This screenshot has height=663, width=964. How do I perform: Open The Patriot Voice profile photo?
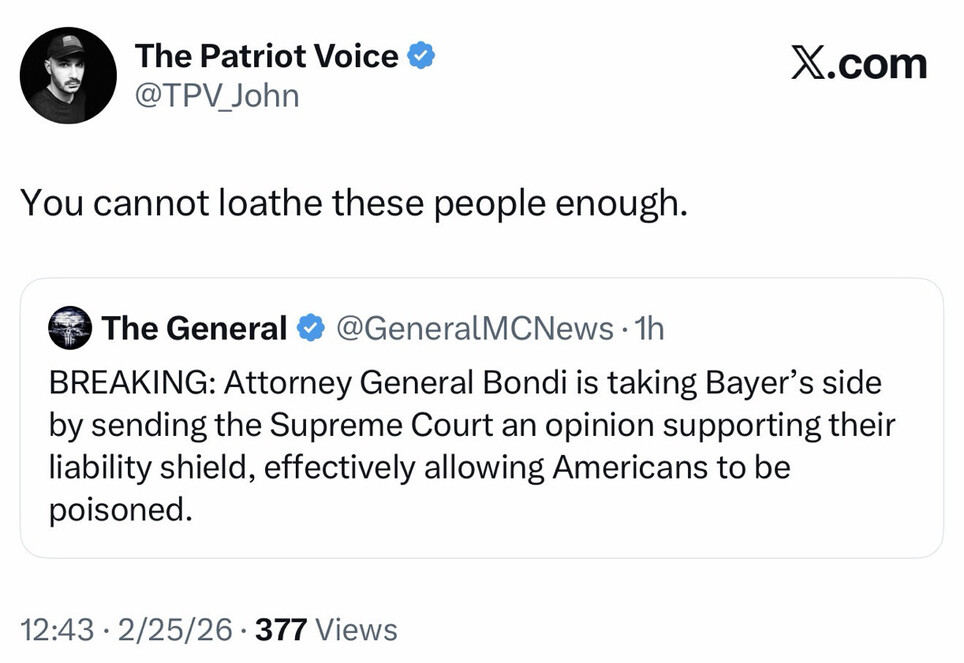[69, 75]
